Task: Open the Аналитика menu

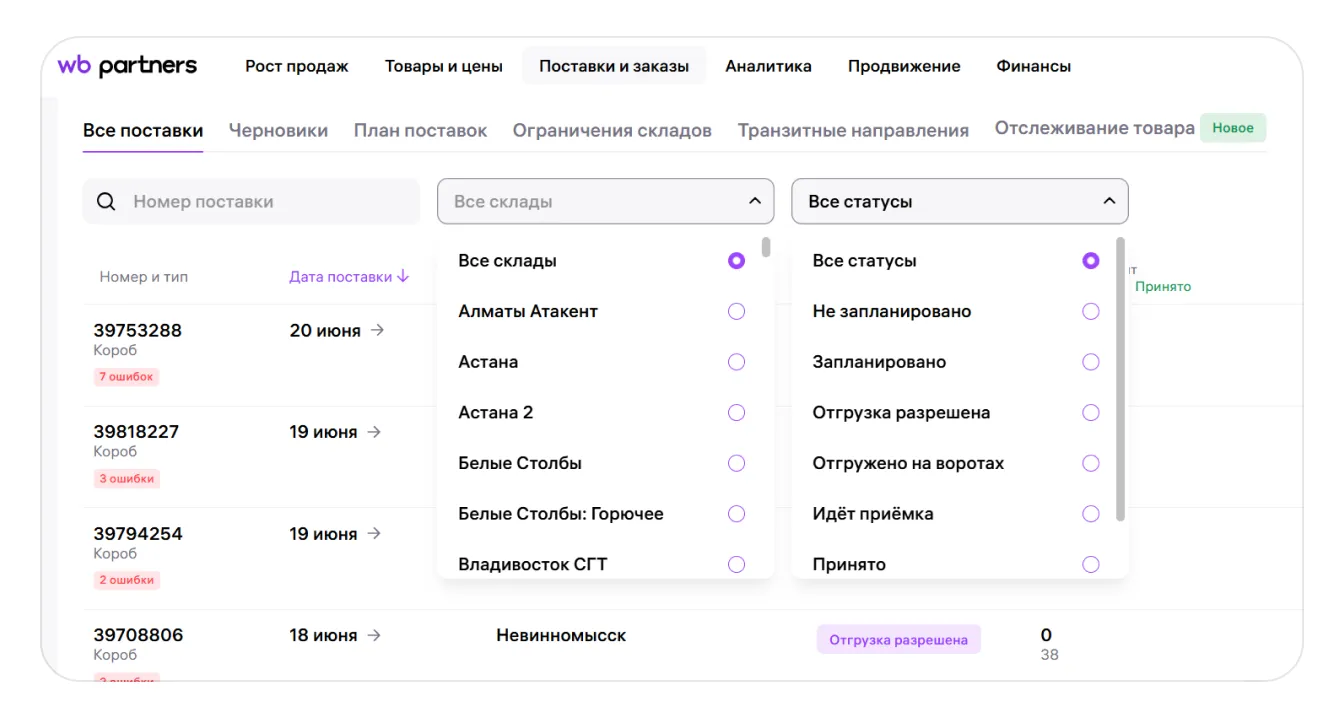Action: click(x=768, y=66)
